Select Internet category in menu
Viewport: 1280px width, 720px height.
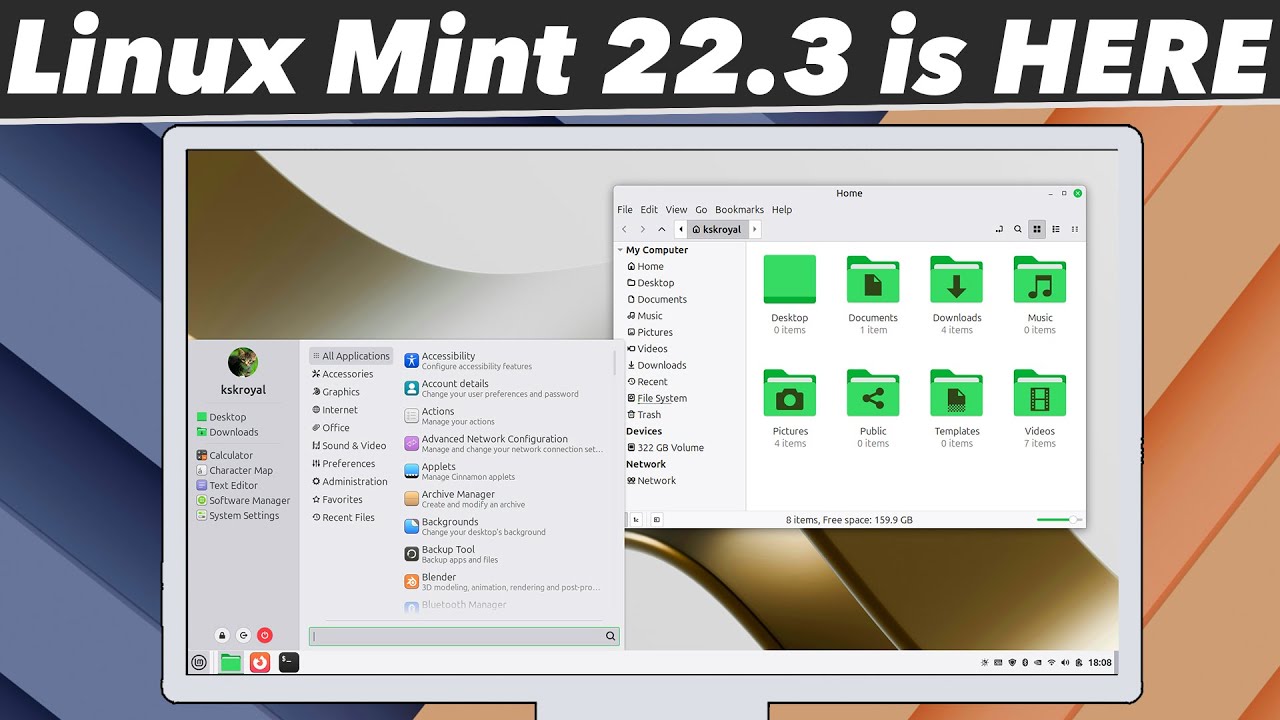tap(334, 410)
